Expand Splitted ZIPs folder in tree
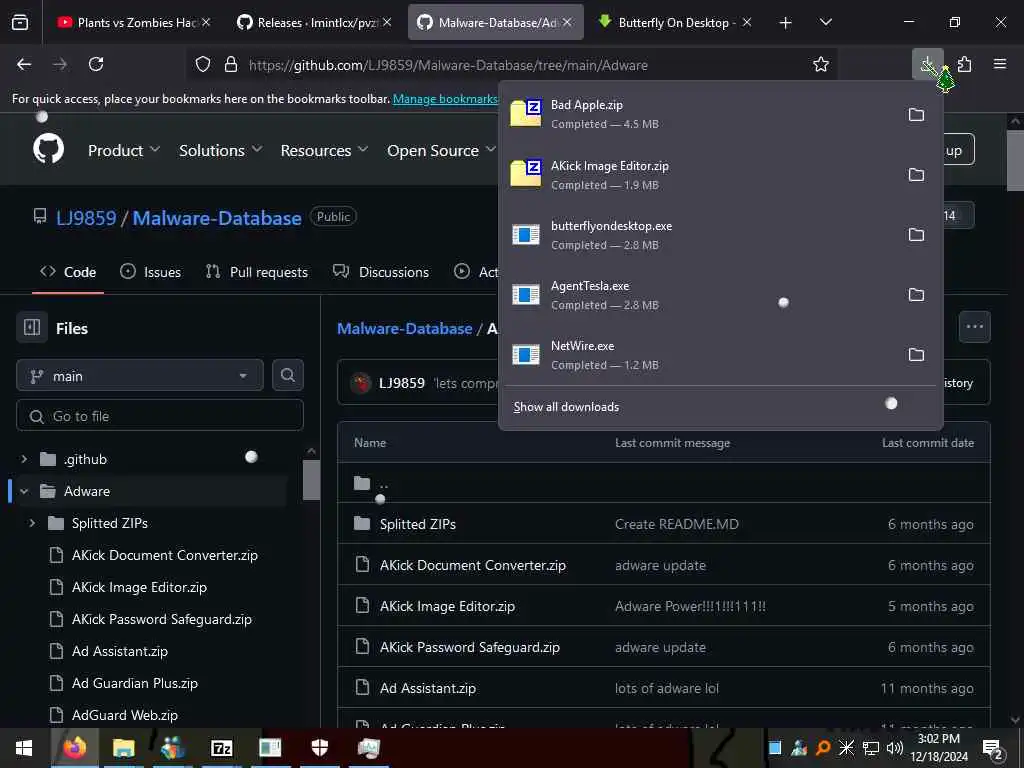 pyautogui.click(x=32, y=523)
